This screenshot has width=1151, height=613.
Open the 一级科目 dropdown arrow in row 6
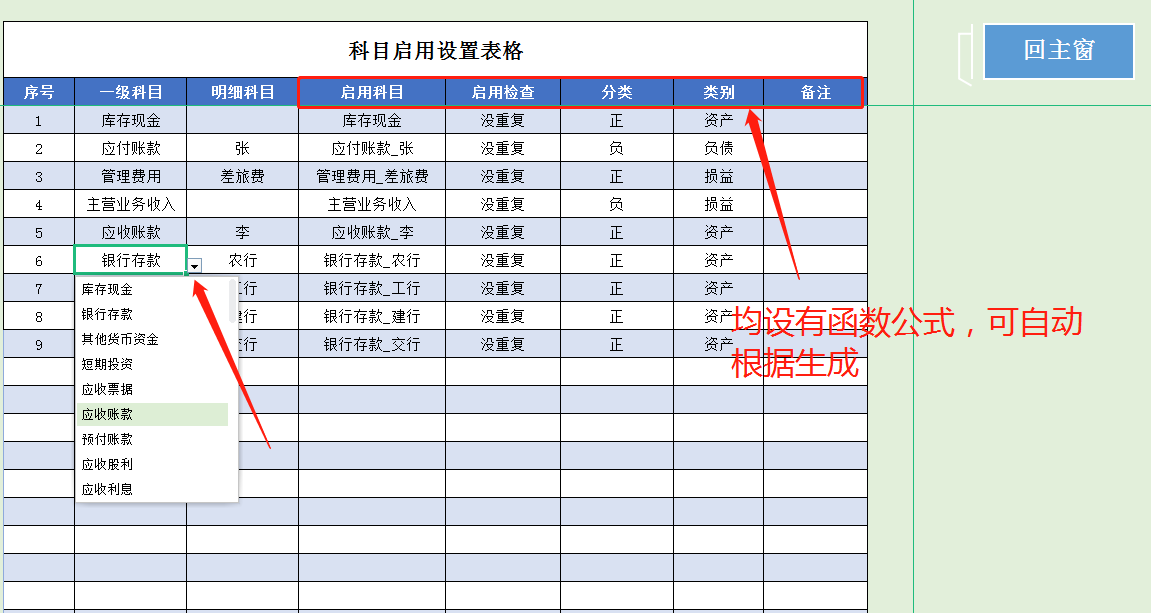click(194, 267)
